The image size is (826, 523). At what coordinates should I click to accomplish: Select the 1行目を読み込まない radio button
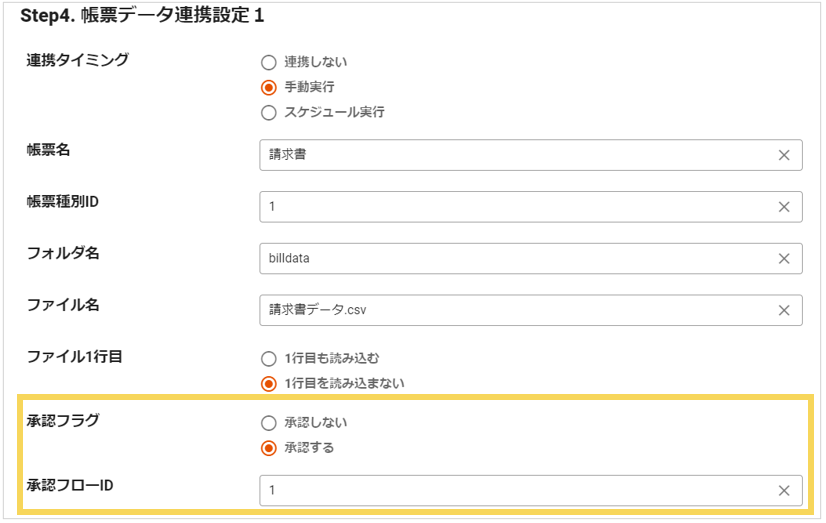[268, 383]
